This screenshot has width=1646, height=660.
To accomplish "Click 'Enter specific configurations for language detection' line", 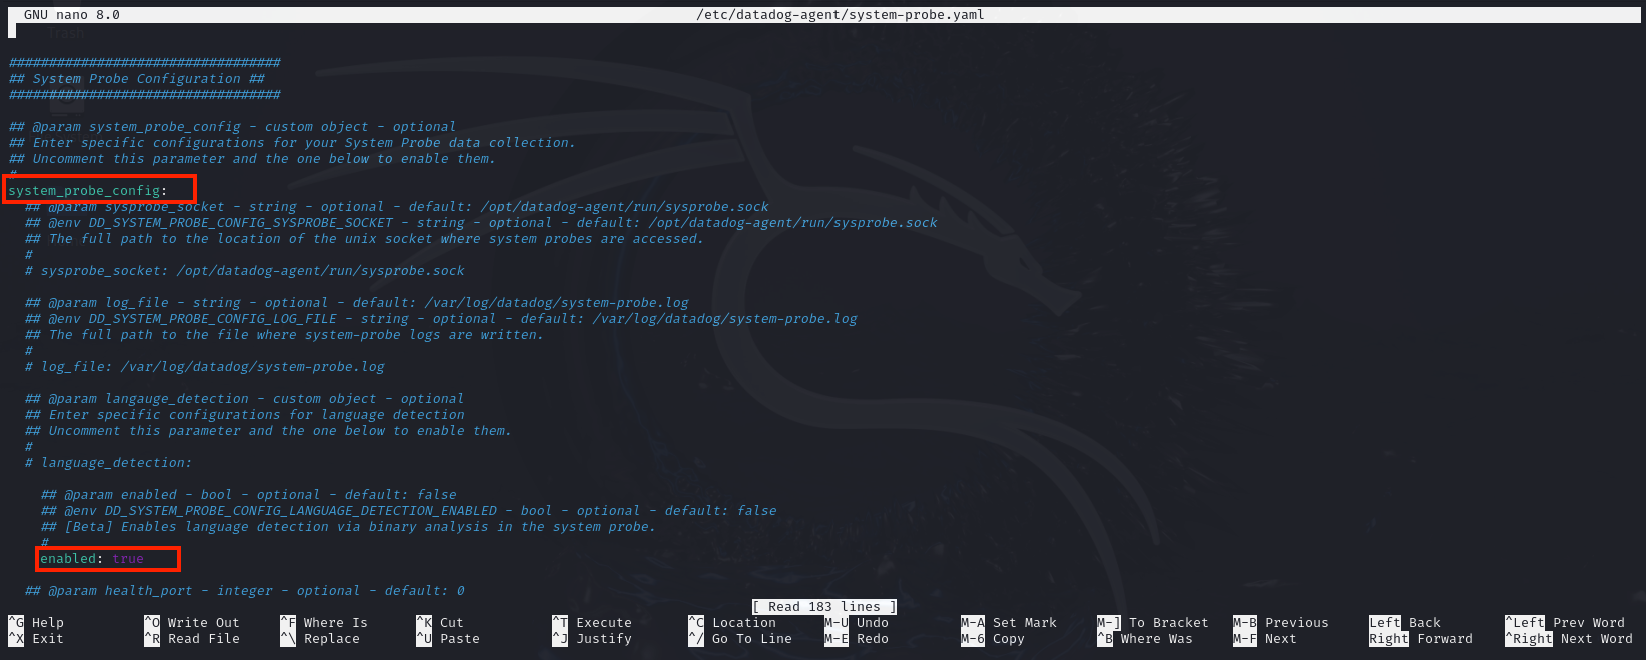I will (x=244, y=415).
